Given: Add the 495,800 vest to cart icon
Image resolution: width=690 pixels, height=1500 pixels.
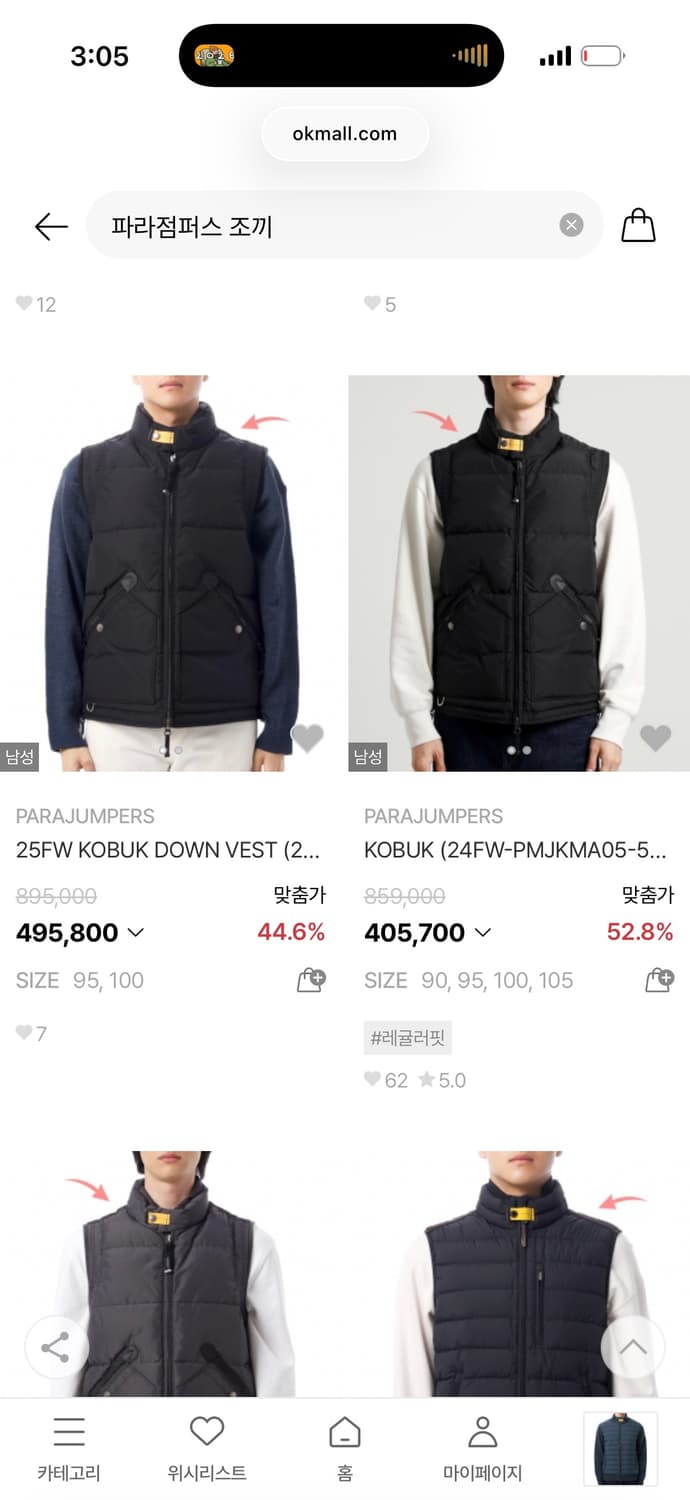Looking at the screenshot, I should click(x=311, y=980).
